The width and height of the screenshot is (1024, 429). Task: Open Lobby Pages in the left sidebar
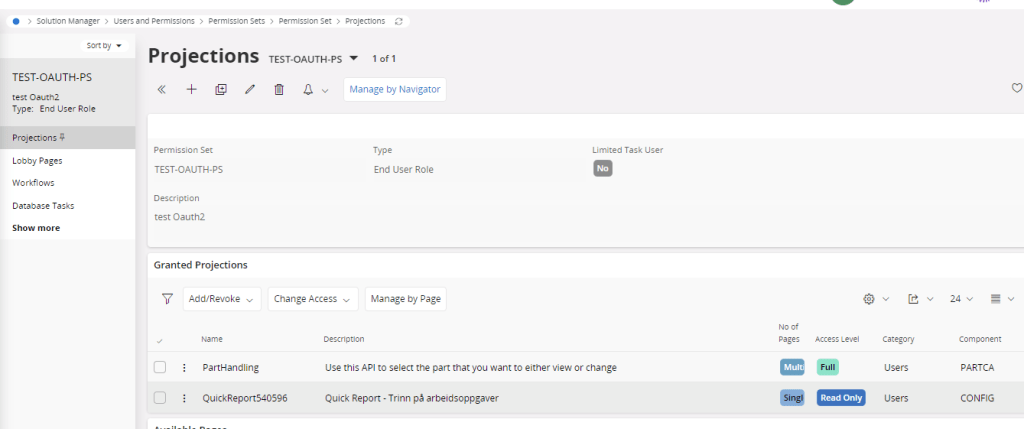tap(37, 160)
